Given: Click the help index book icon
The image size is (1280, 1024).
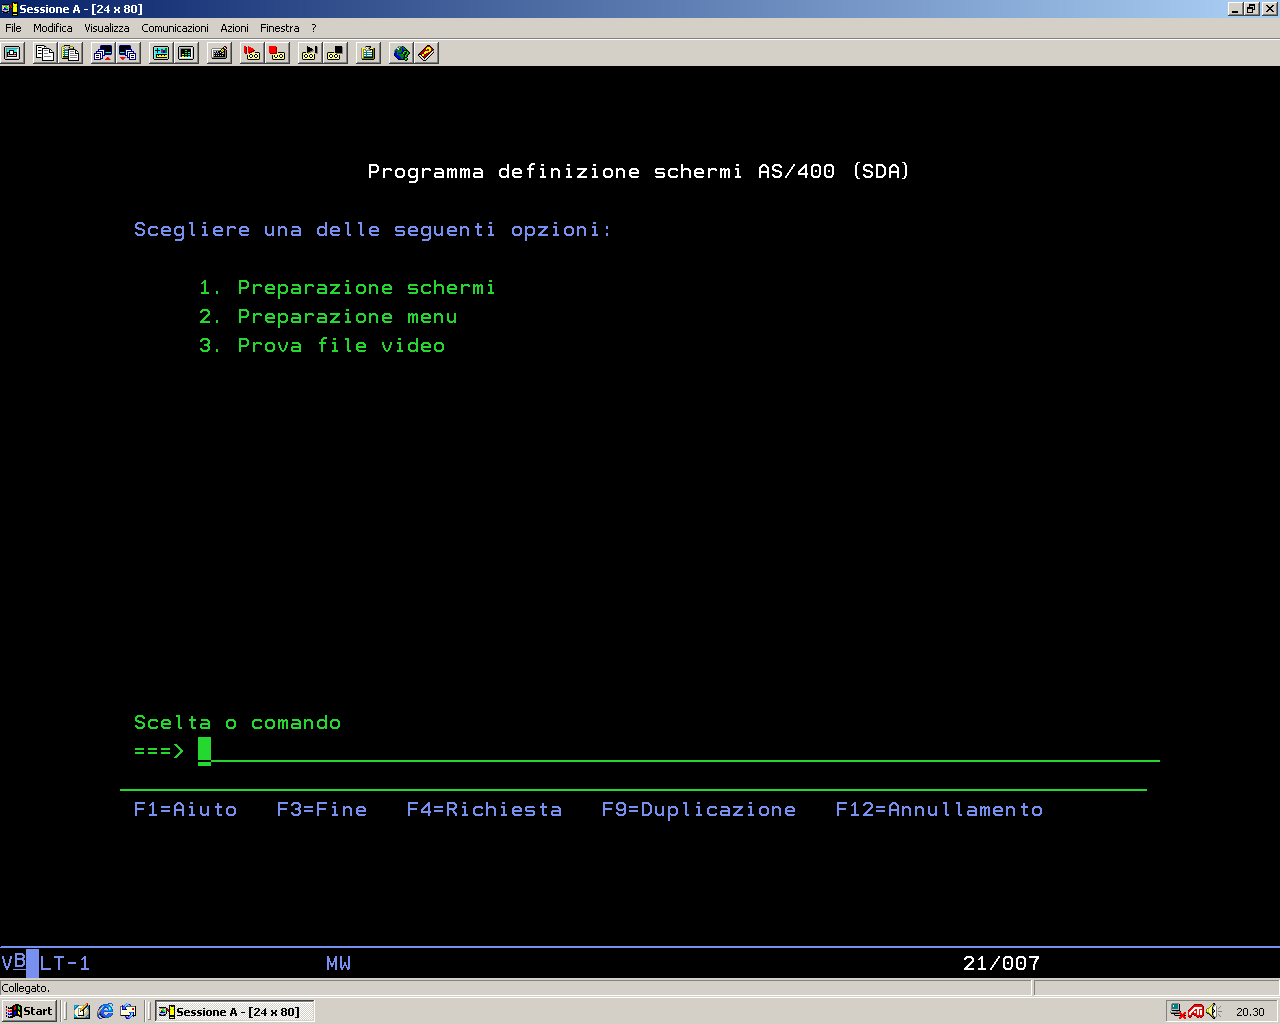Looking at the screenshot, I should pos(427,53).
